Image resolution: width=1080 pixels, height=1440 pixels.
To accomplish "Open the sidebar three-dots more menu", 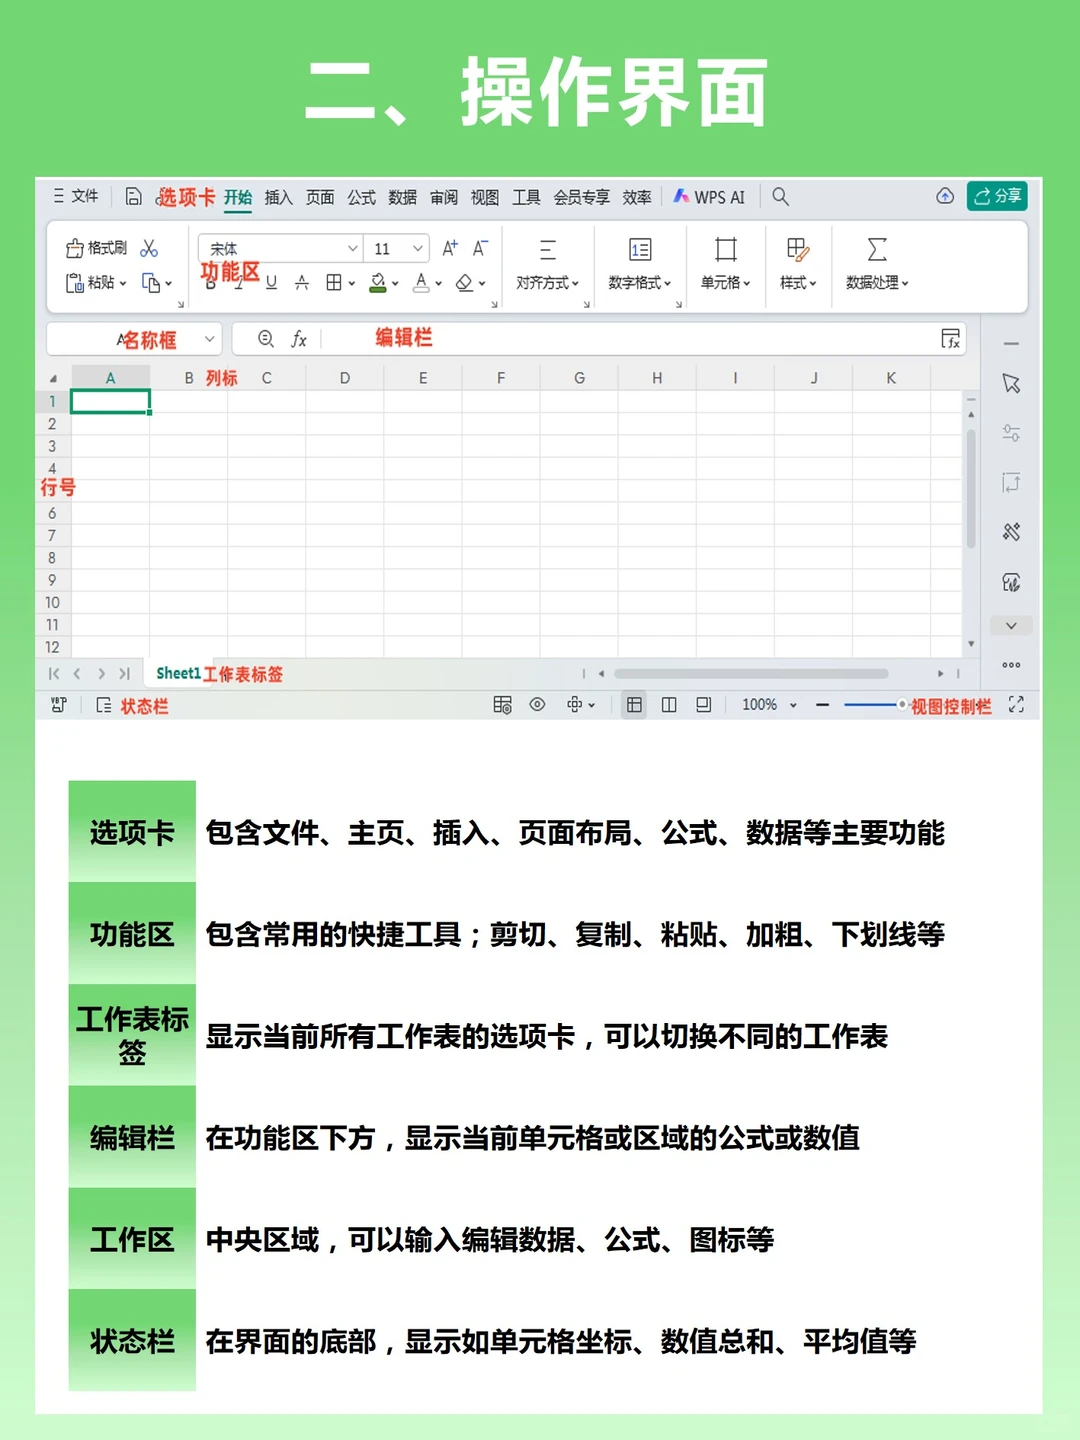I will [1011, 665].
